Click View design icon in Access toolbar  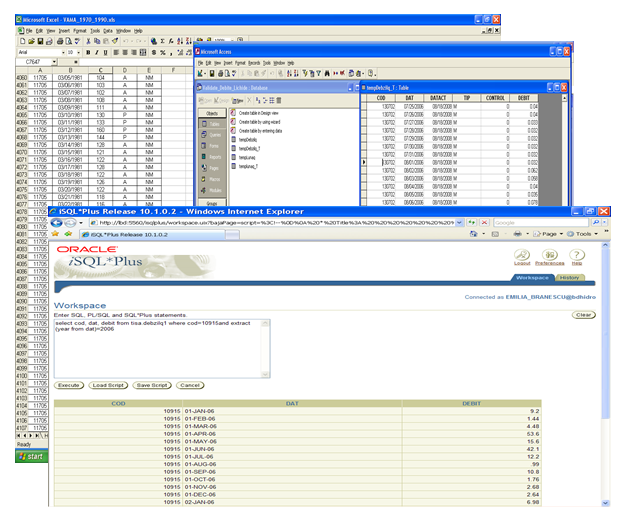(200, 73)
